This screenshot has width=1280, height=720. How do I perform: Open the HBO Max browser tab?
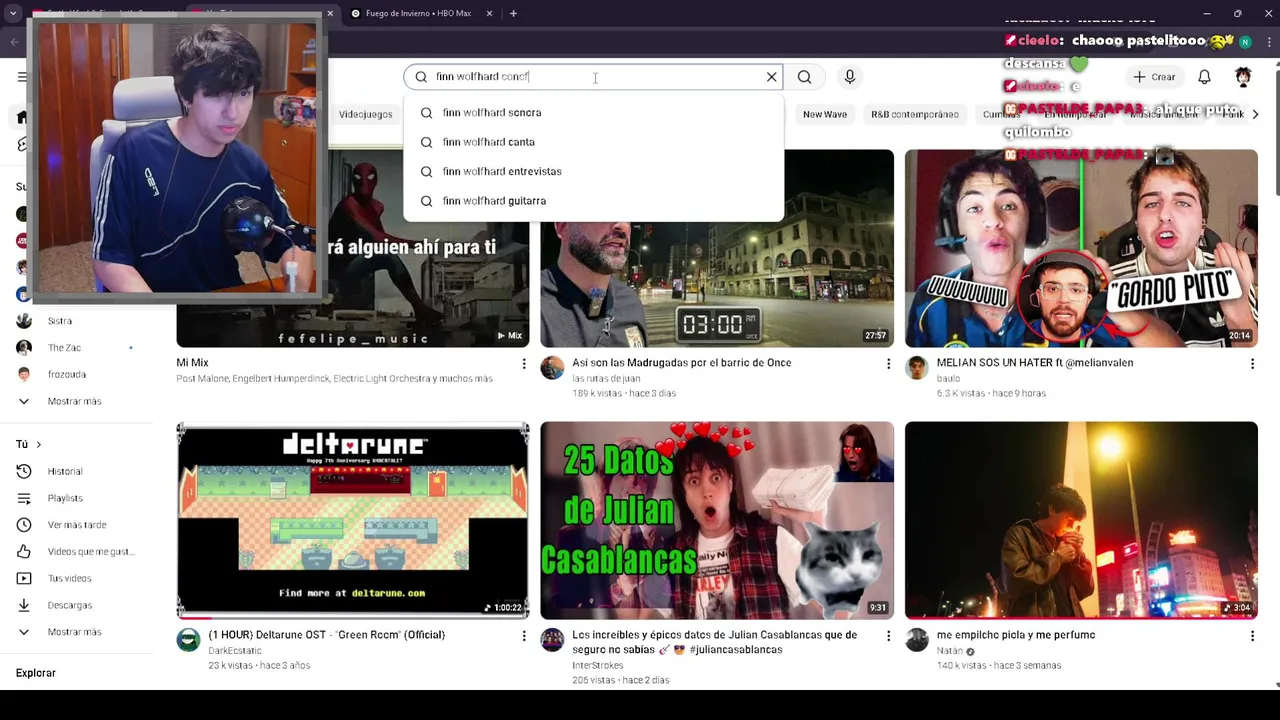pos(419,13)
